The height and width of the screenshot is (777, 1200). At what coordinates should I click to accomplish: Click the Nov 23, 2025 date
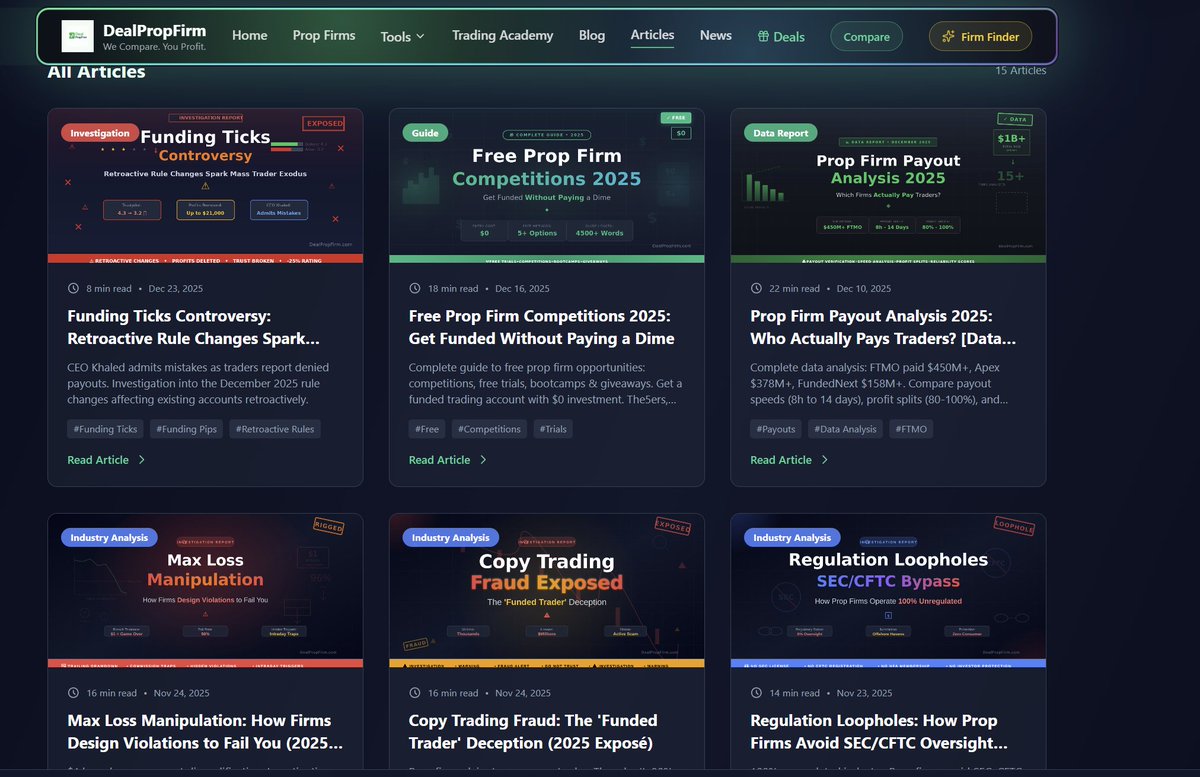[864, 692]
